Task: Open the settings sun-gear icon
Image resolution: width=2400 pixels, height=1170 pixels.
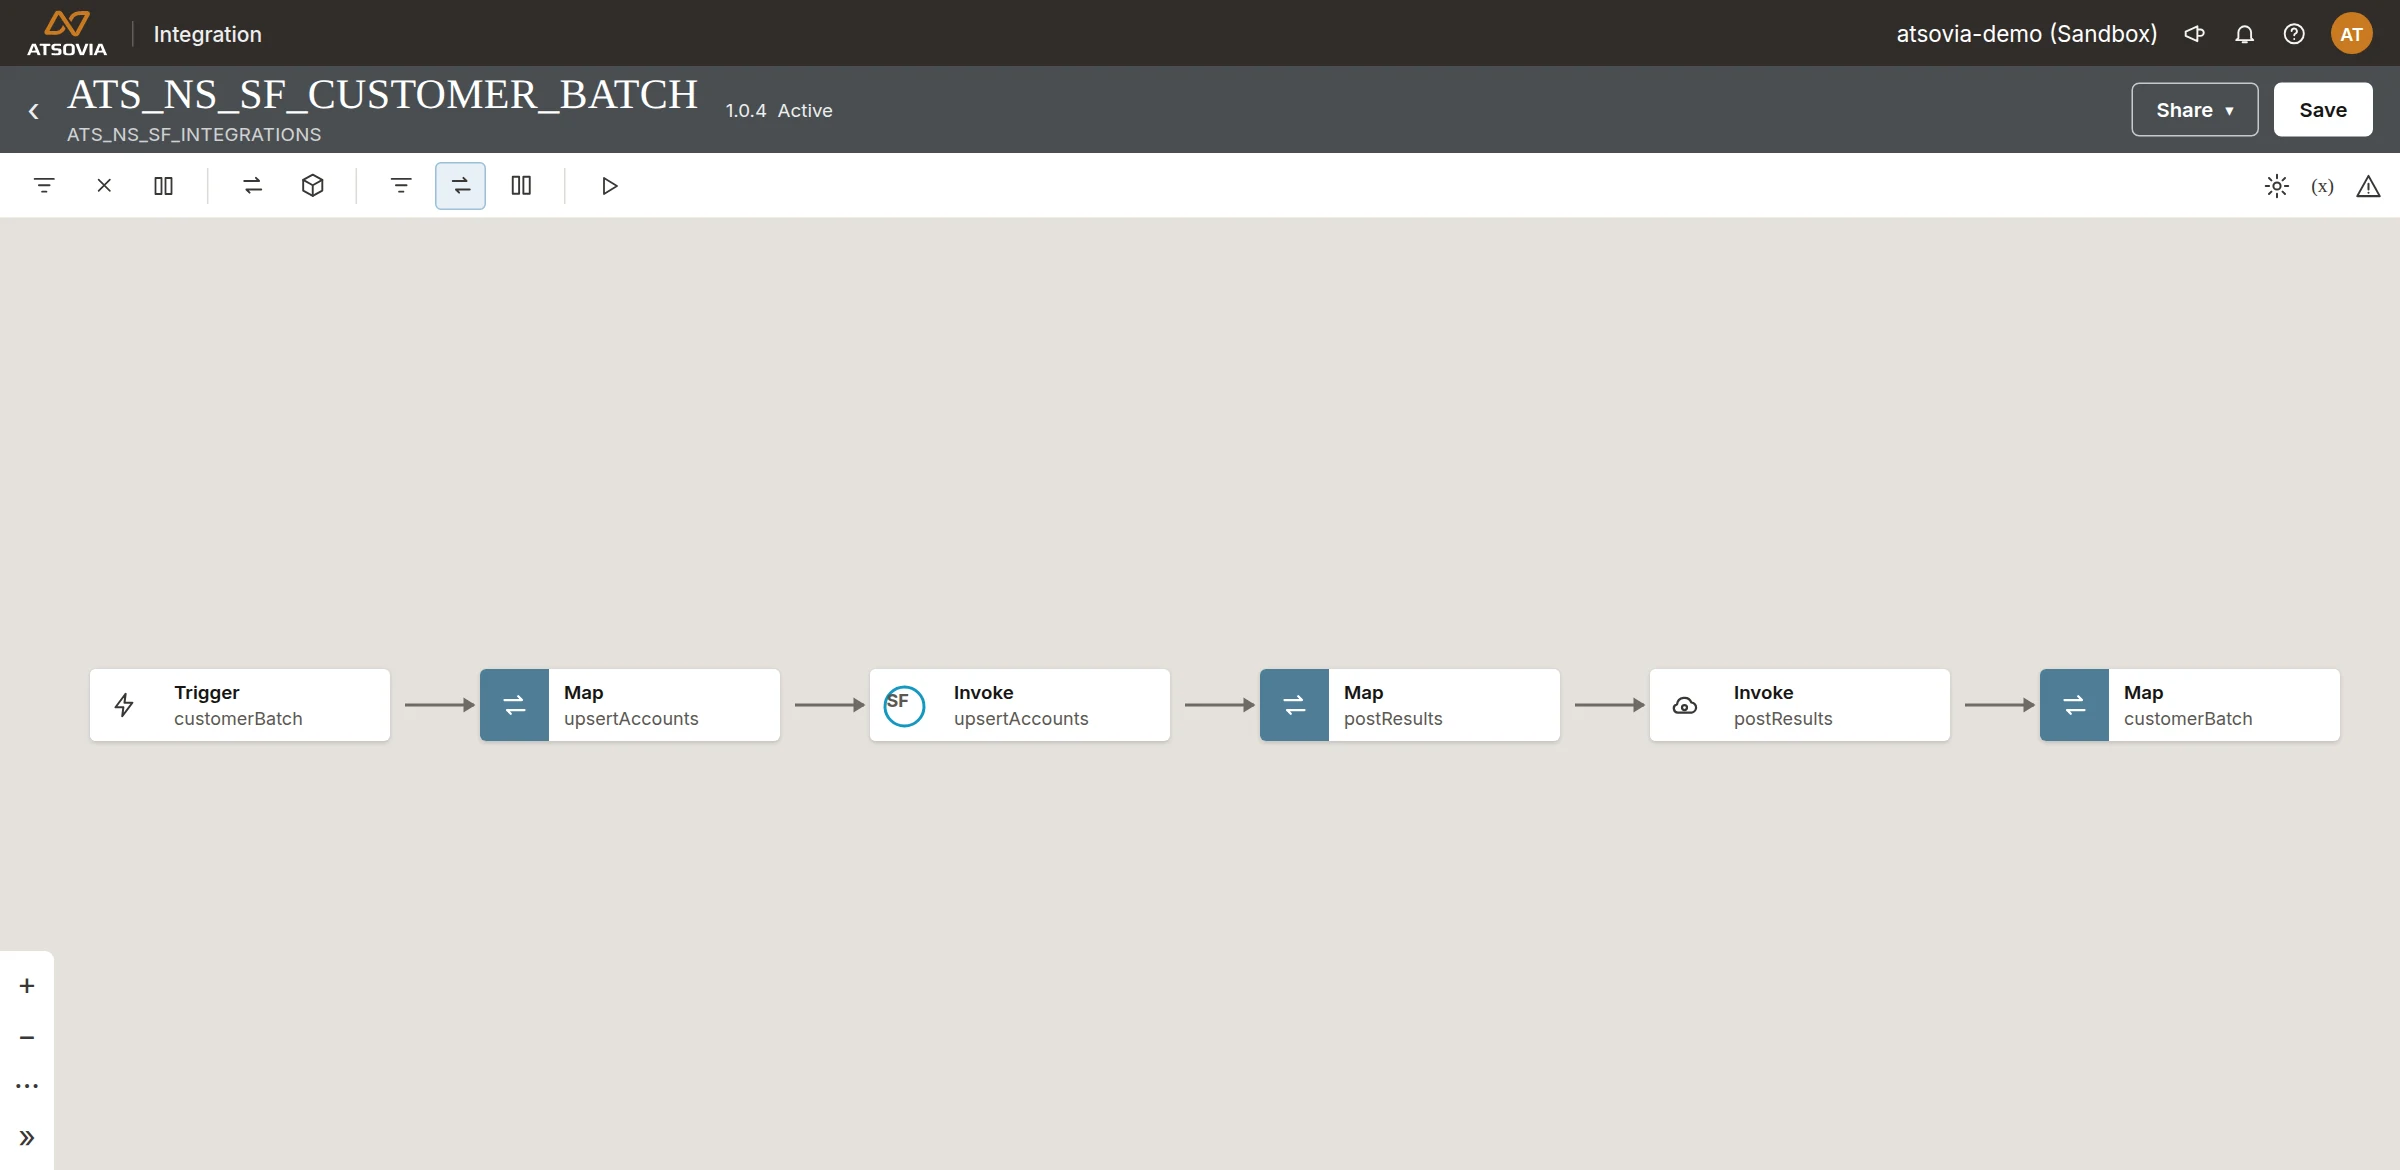Action: pyautogui.click(x=2277, y=186)
